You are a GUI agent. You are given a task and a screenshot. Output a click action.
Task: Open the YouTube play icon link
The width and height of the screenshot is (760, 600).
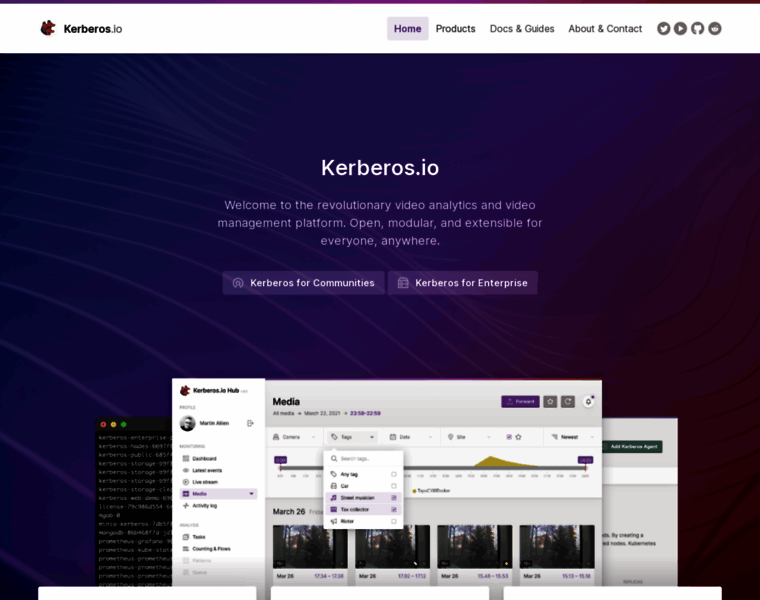(681, 29)
